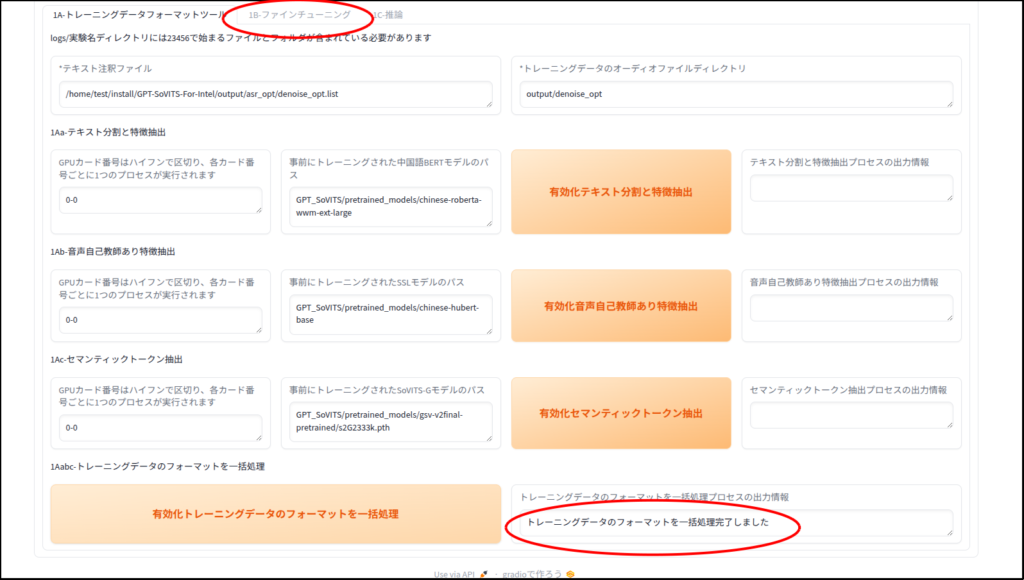Click the Gradio logo icon in footer

tap(570, 574)
